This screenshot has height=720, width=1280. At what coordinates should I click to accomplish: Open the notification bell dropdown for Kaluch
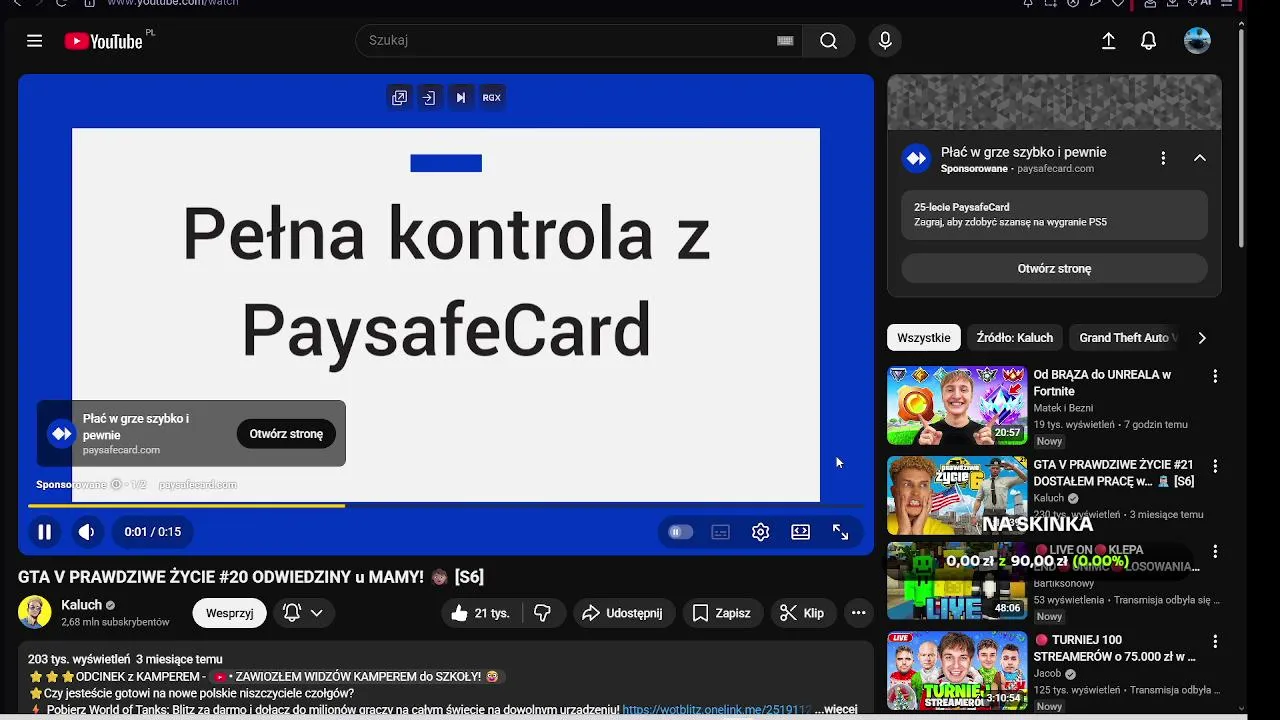tap(304, 613)
